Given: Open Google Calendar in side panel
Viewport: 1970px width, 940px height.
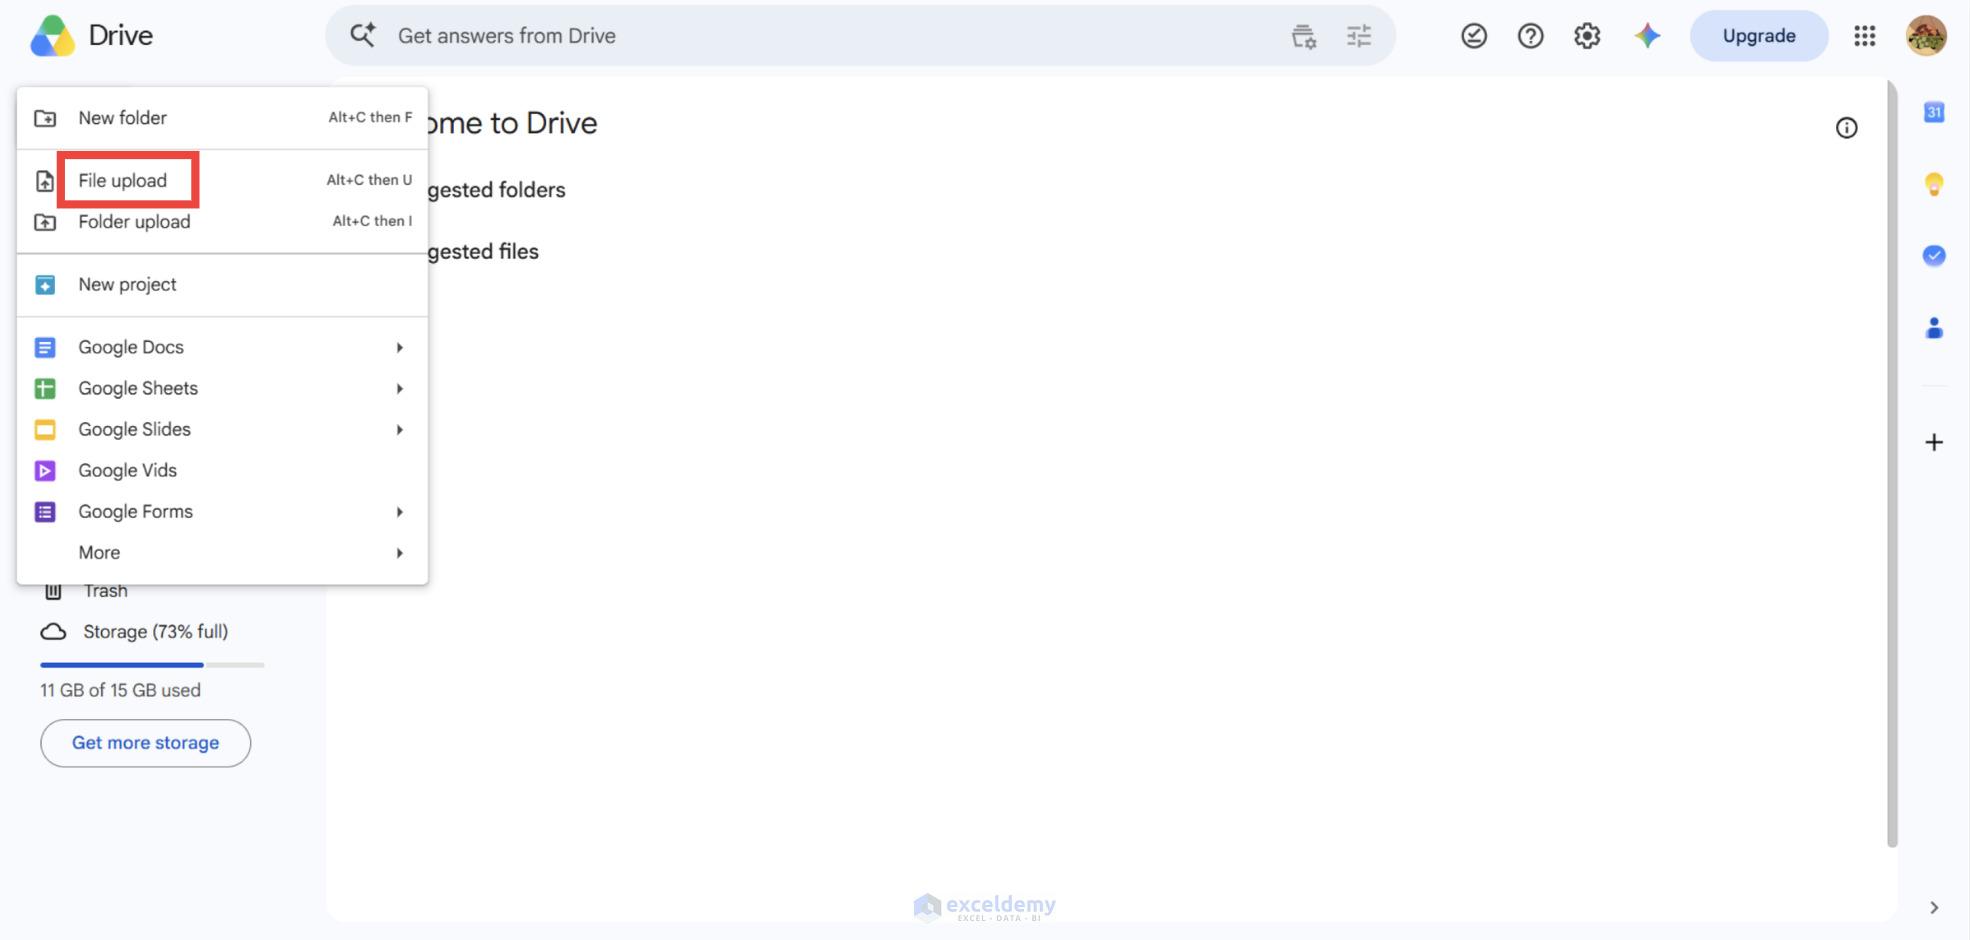Looking at the screenshot, I should tap(1934, 112).
